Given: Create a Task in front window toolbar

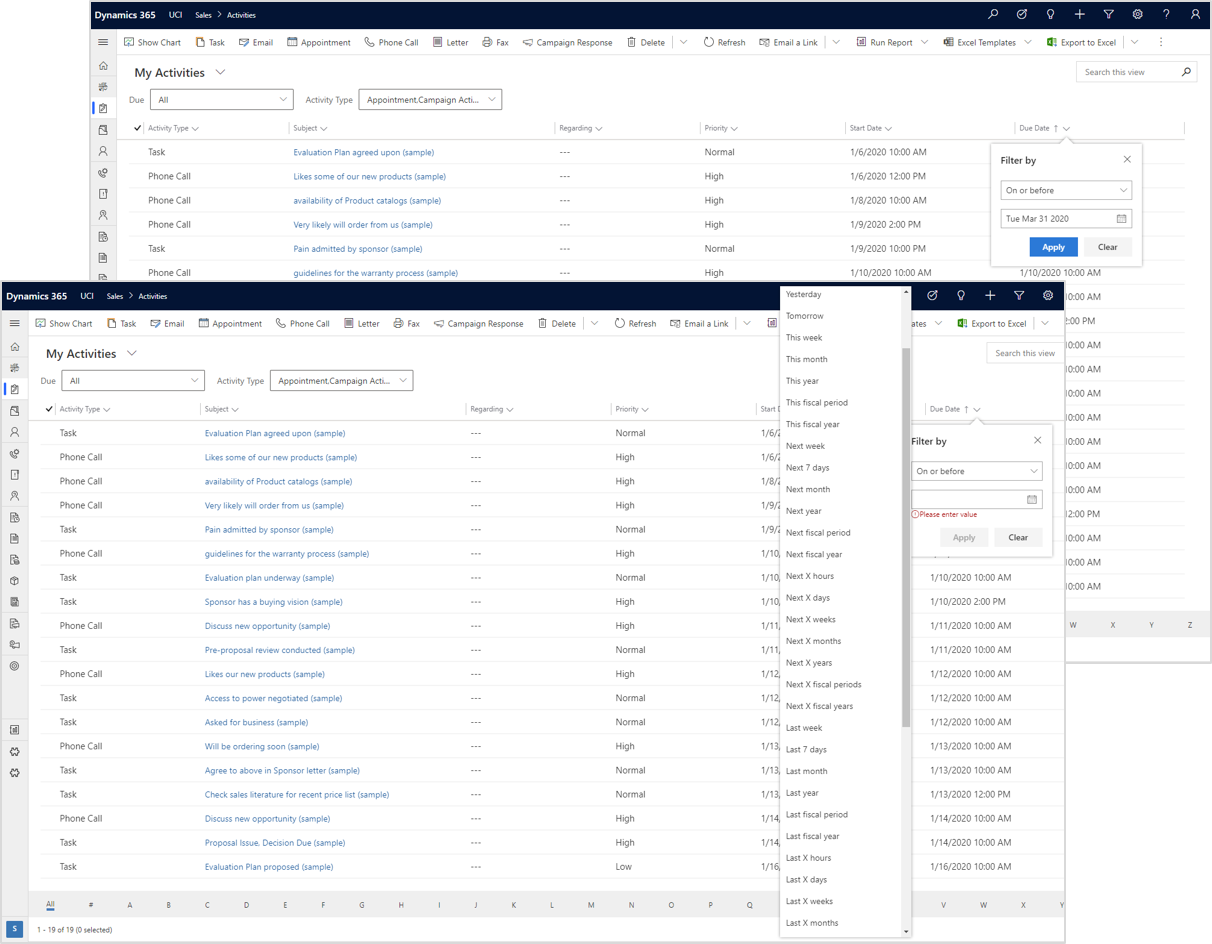Looking at the screenshot, I should click(121, 323).
